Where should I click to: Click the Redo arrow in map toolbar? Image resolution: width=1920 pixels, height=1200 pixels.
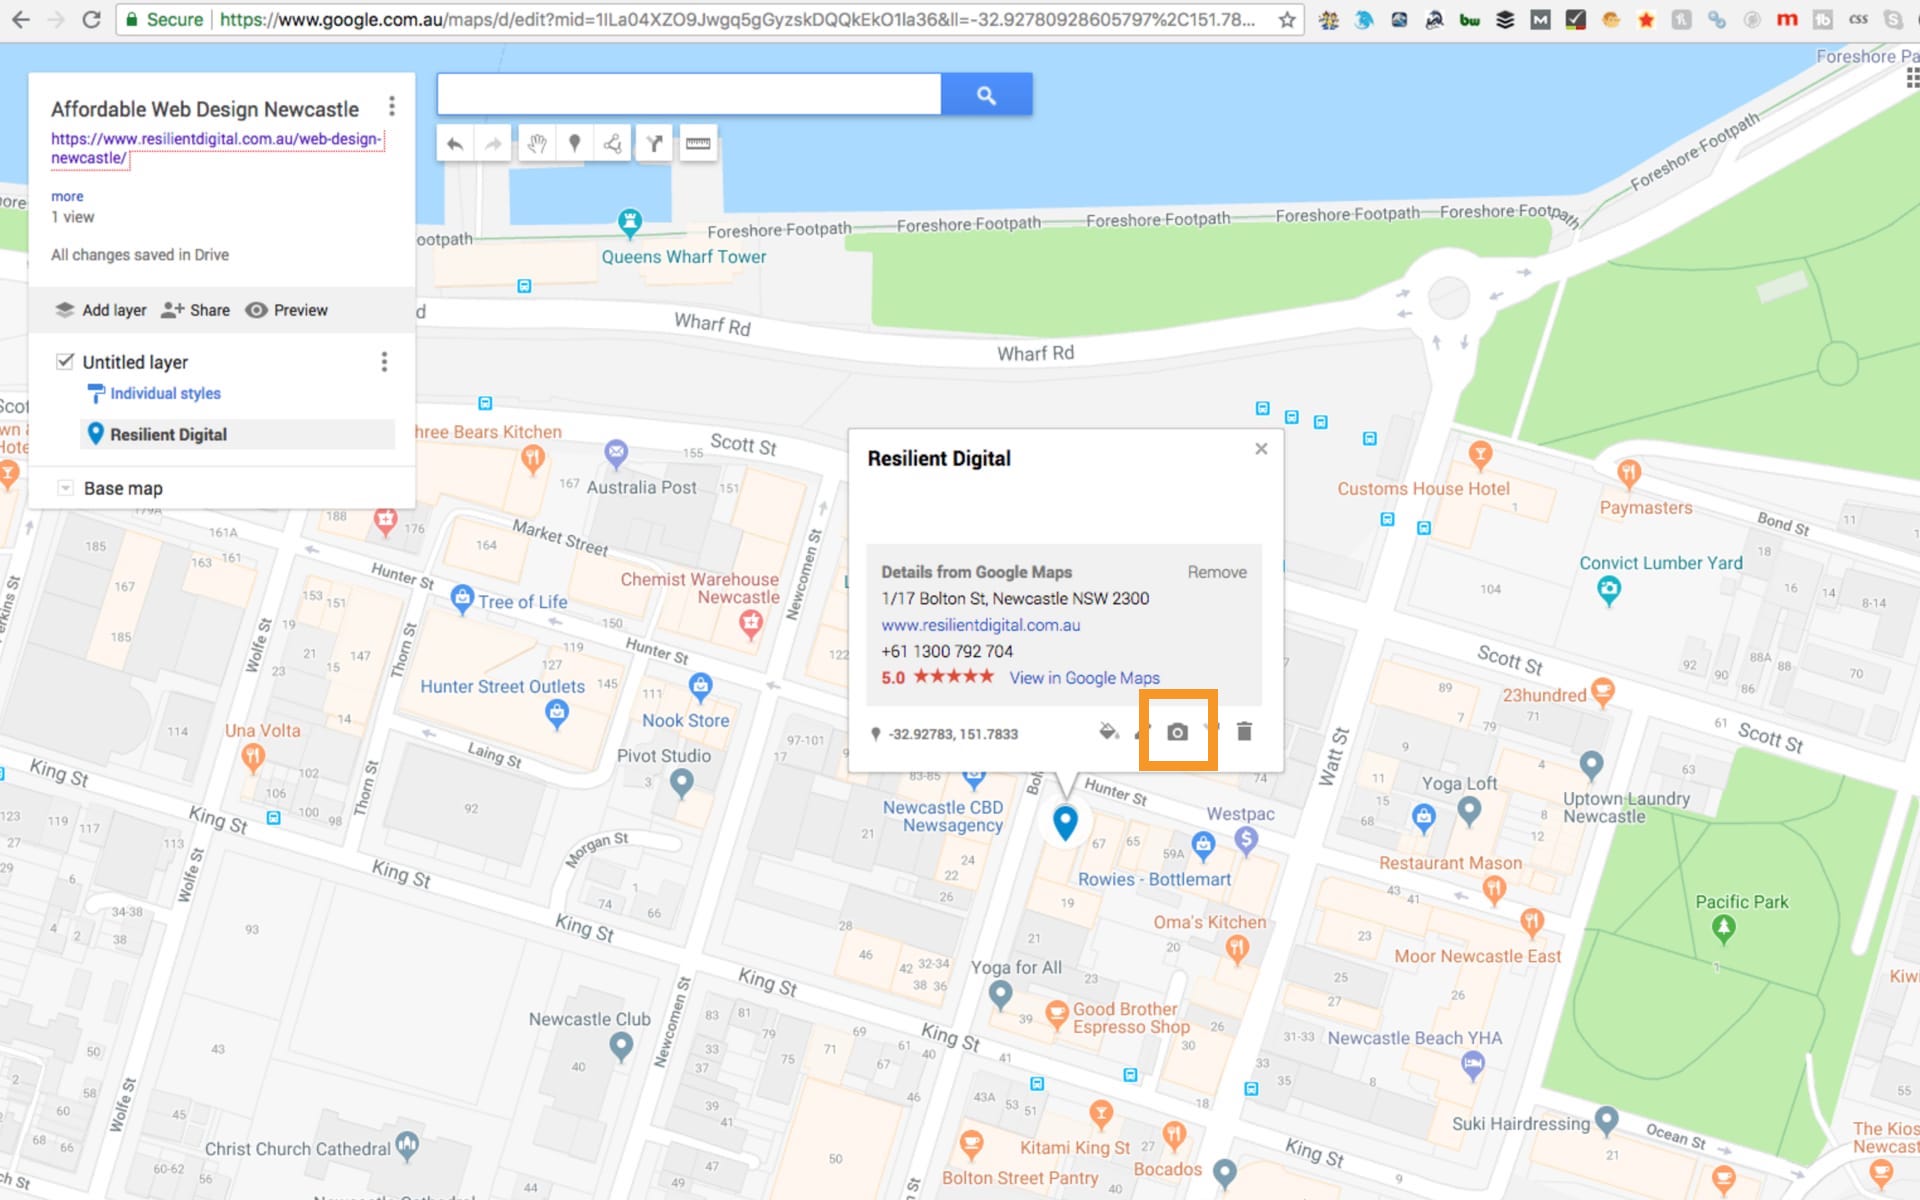point(493,144)
